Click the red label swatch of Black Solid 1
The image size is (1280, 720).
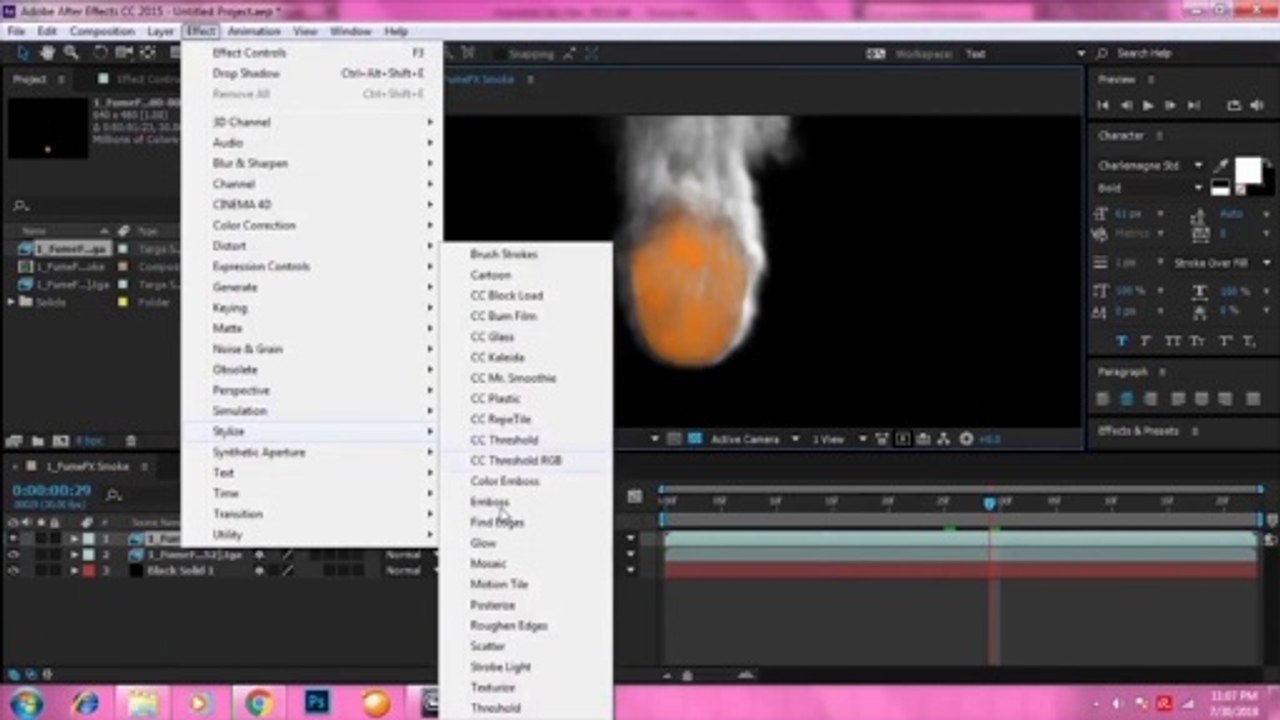pos(89,570)
